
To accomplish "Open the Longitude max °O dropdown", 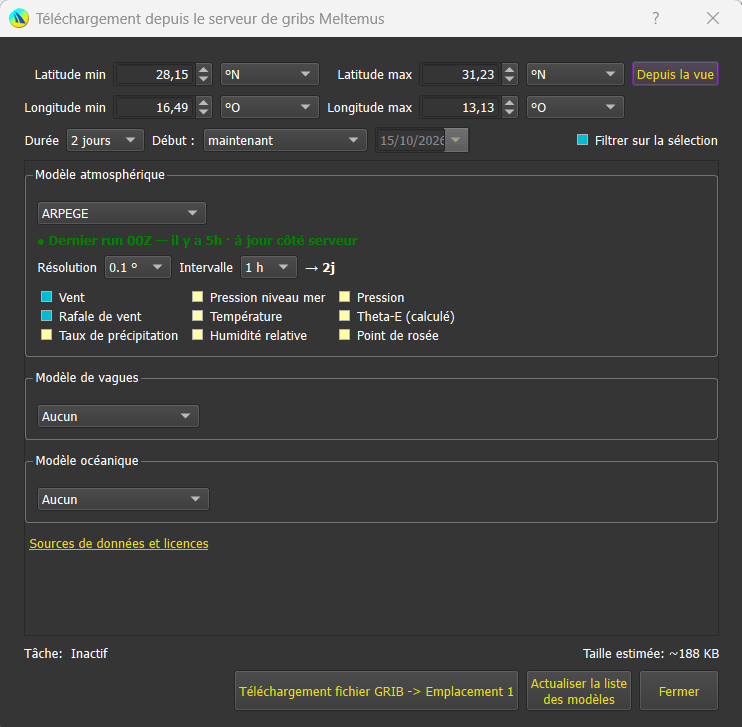I will pyautogui.click(x=575, y=107).
